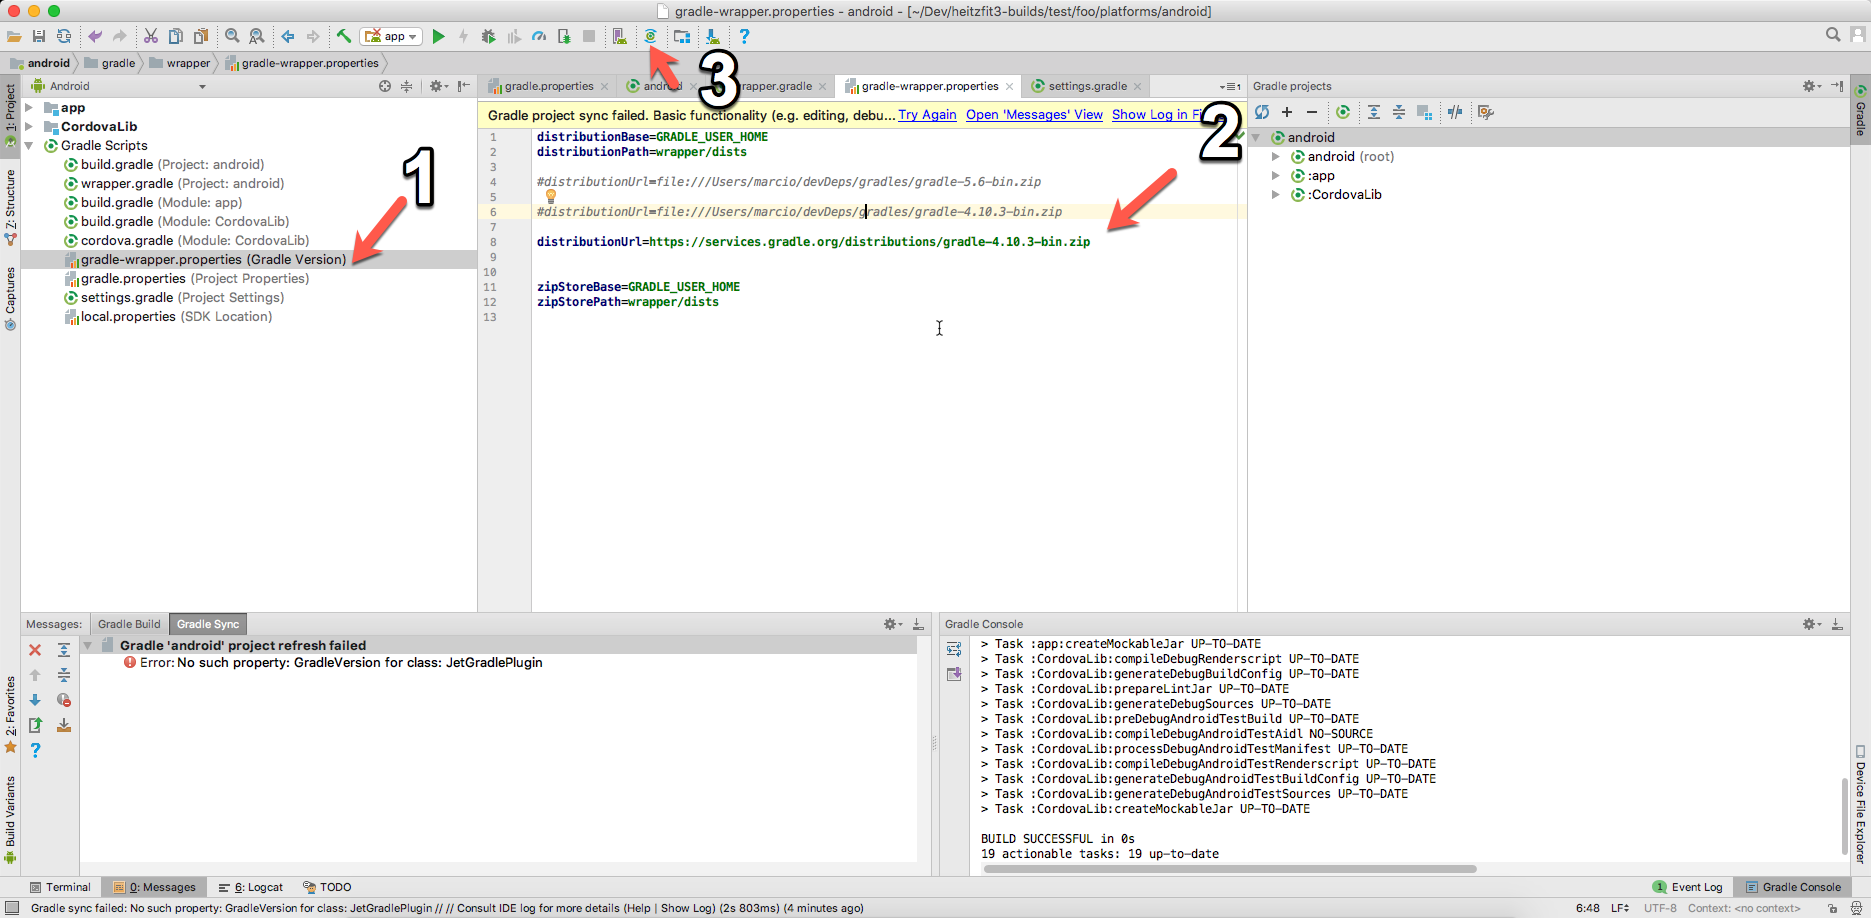Open the Event Log button
Screen dimensions: 1871x918
point(1688,887)
